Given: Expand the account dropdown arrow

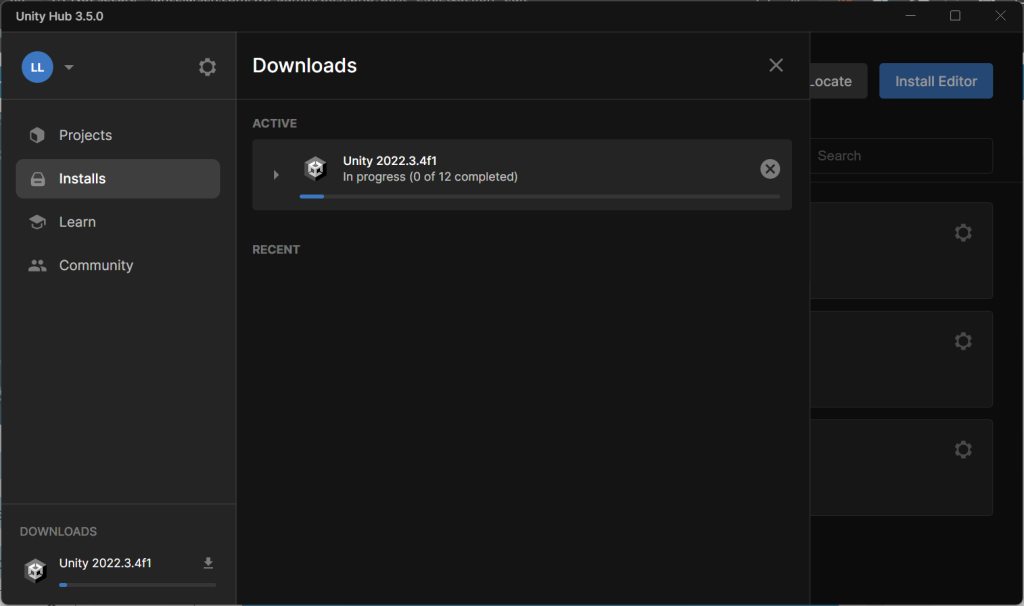Looking at the screenshot, I should (69, 67).
